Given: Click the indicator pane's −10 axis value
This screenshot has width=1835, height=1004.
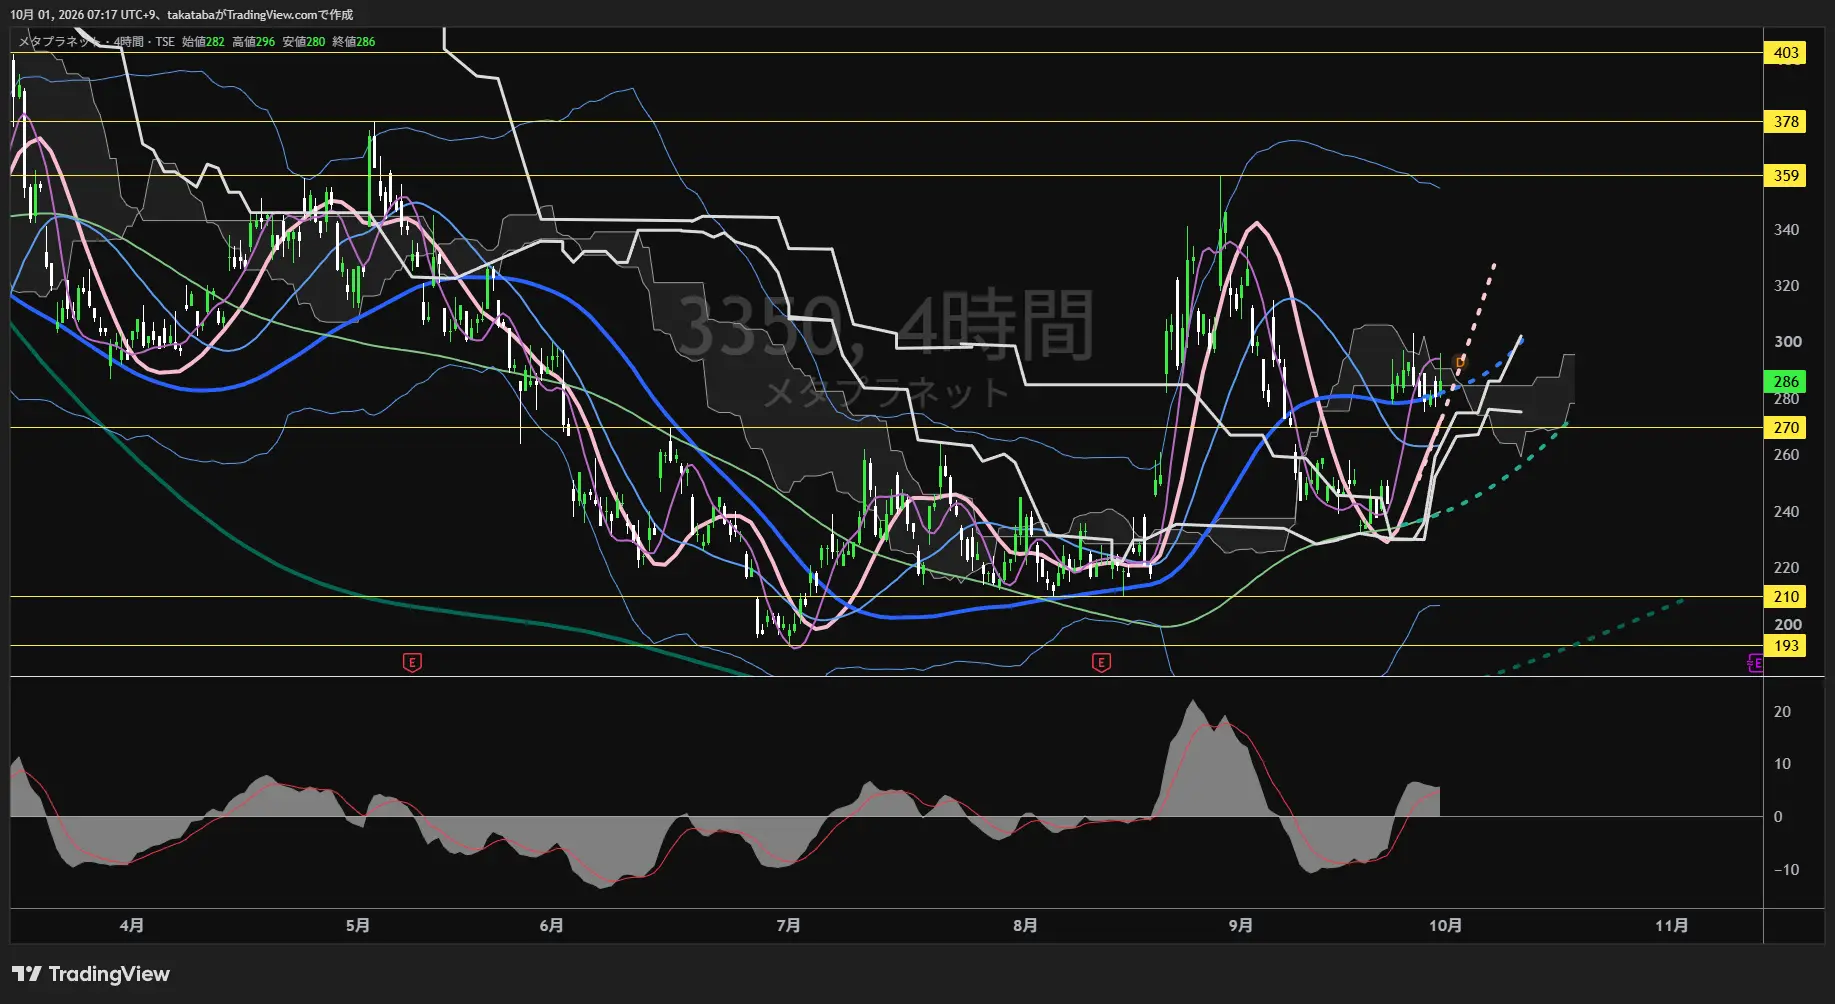Looking at the screenshot, I should 1786,870.
